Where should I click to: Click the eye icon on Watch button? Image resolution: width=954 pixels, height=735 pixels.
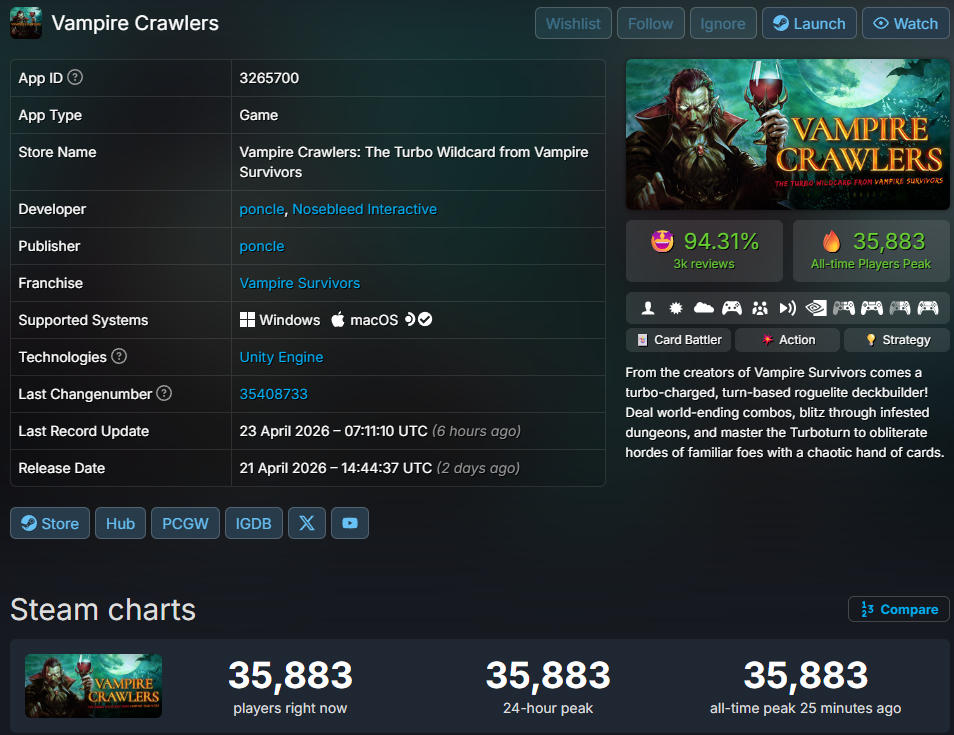point(880,23)
